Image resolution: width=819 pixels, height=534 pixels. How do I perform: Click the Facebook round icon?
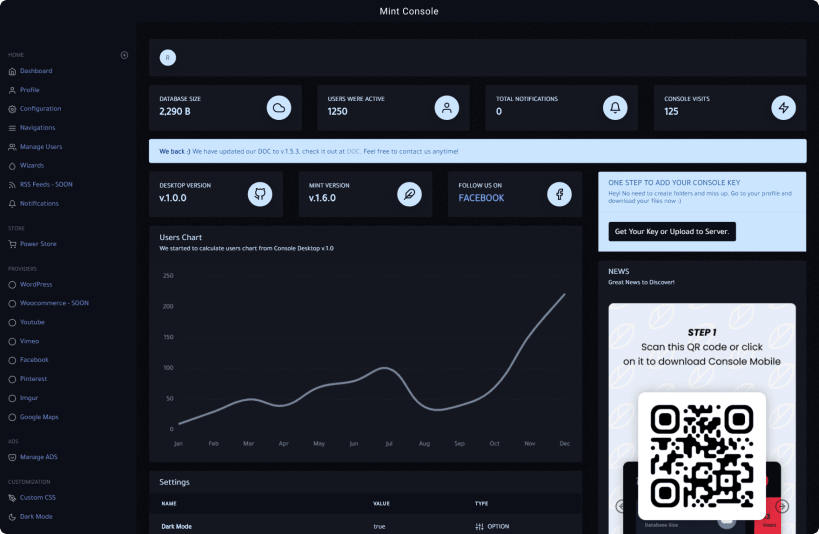[x=559, y=194]
